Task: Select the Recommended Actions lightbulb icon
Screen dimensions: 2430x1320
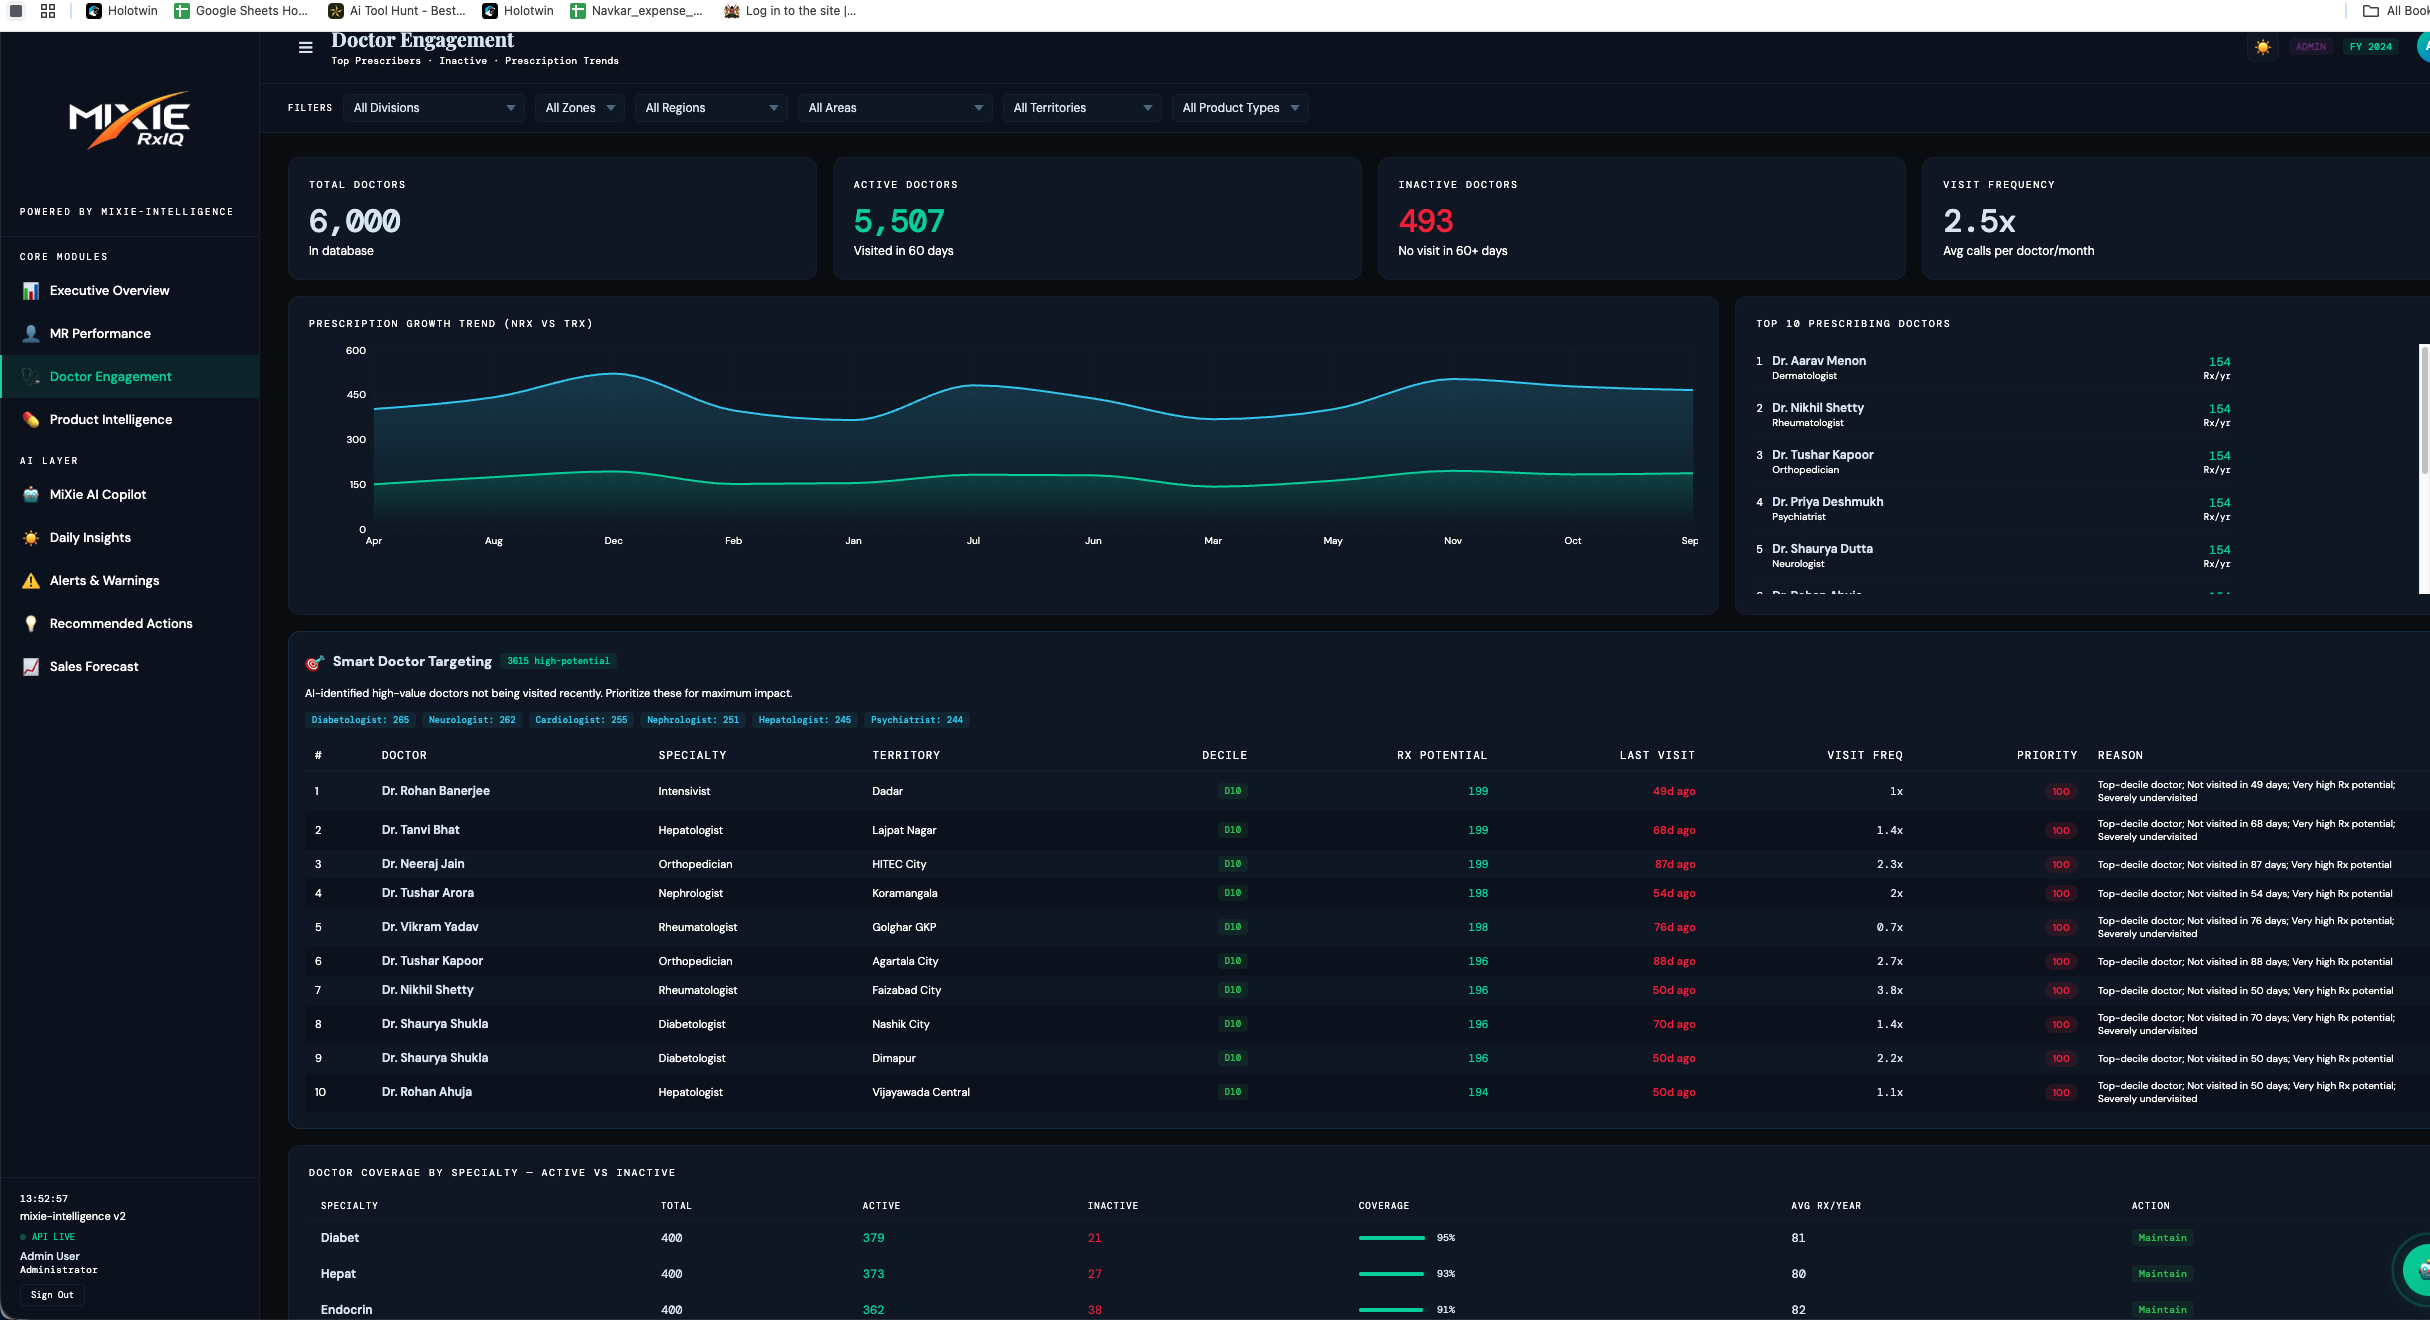Action: [x=32, y=623]
